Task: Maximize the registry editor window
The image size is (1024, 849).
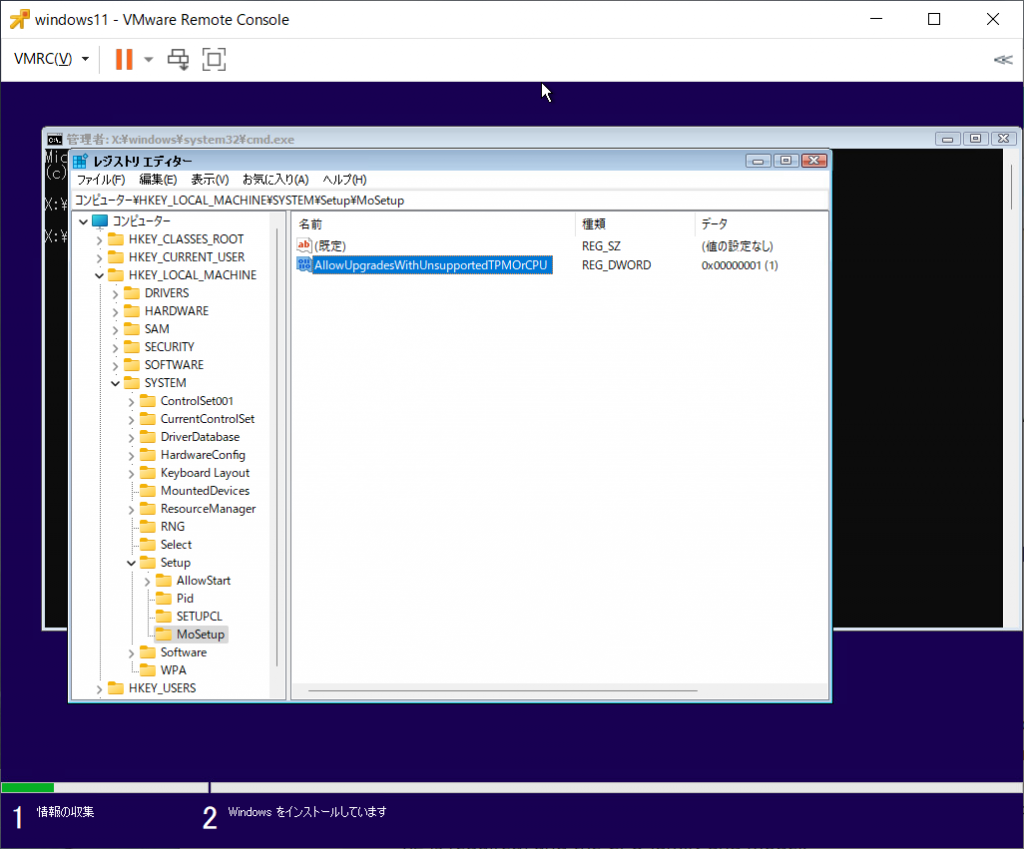Action: [786, 161]
